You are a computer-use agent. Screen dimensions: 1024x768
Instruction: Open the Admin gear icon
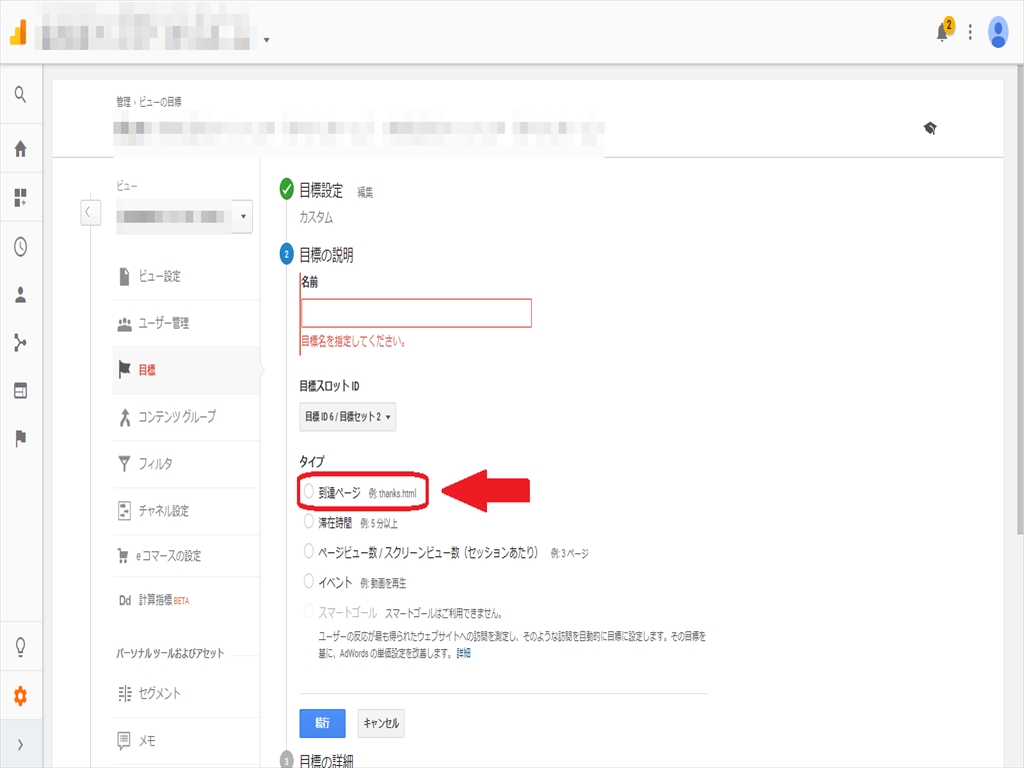(20, 697)
